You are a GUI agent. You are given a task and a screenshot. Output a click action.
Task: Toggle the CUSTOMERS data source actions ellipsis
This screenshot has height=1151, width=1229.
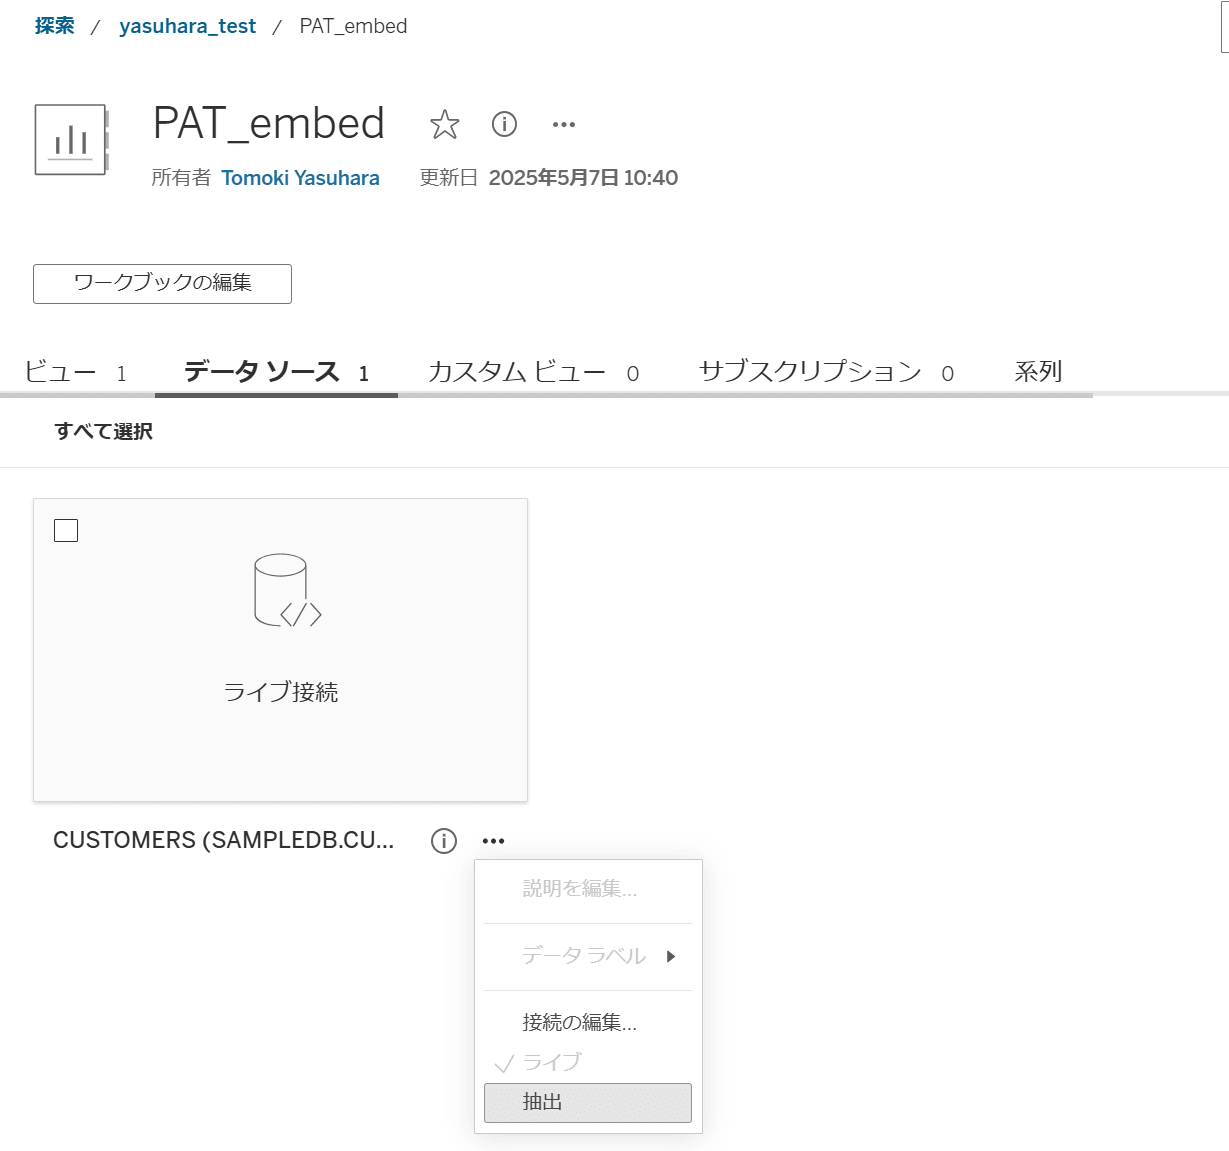(494, 841)
